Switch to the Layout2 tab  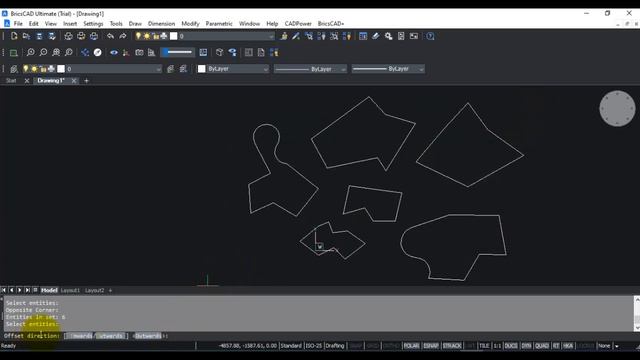point(94,290)
